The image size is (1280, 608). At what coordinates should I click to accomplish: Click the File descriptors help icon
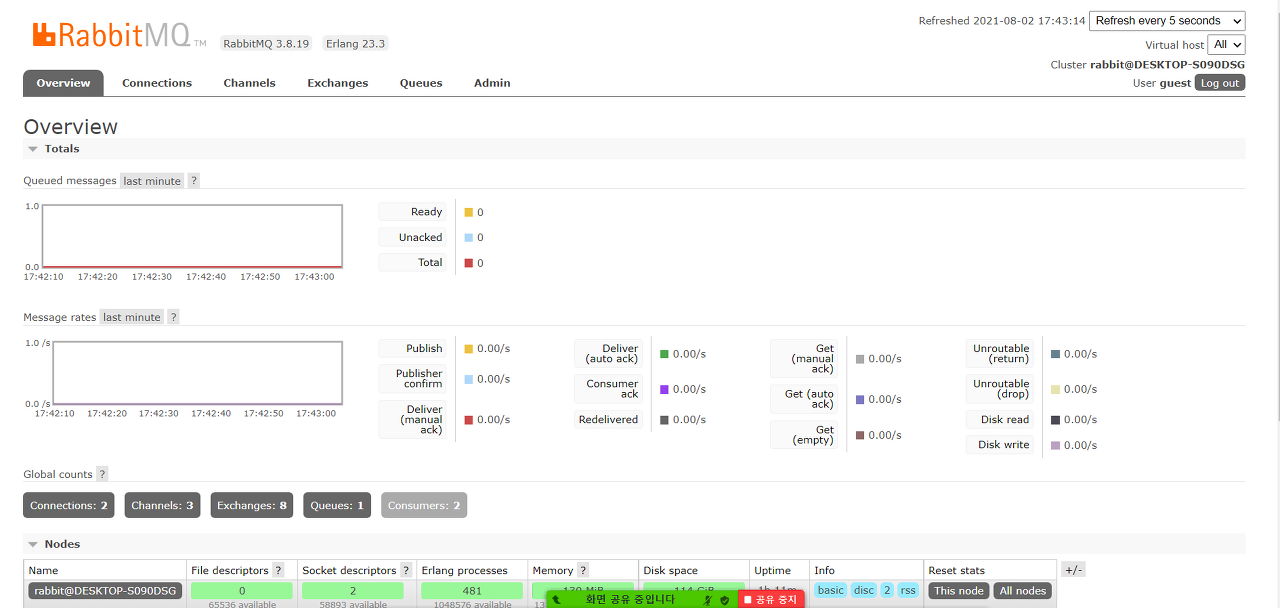[x=278, y=570]
